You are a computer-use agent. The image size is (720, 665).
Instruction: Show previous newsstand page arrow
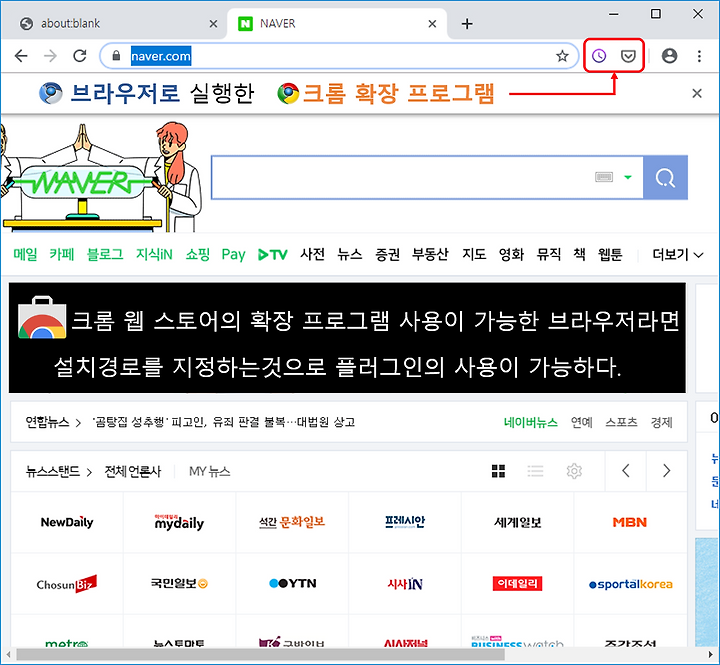[x=625, y=471]
